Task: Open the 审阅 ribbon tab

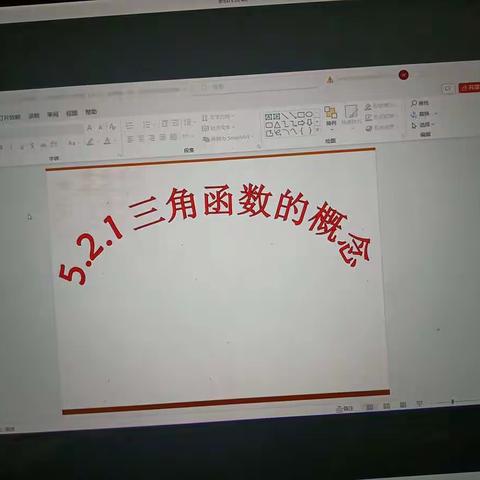Action: 53,114
